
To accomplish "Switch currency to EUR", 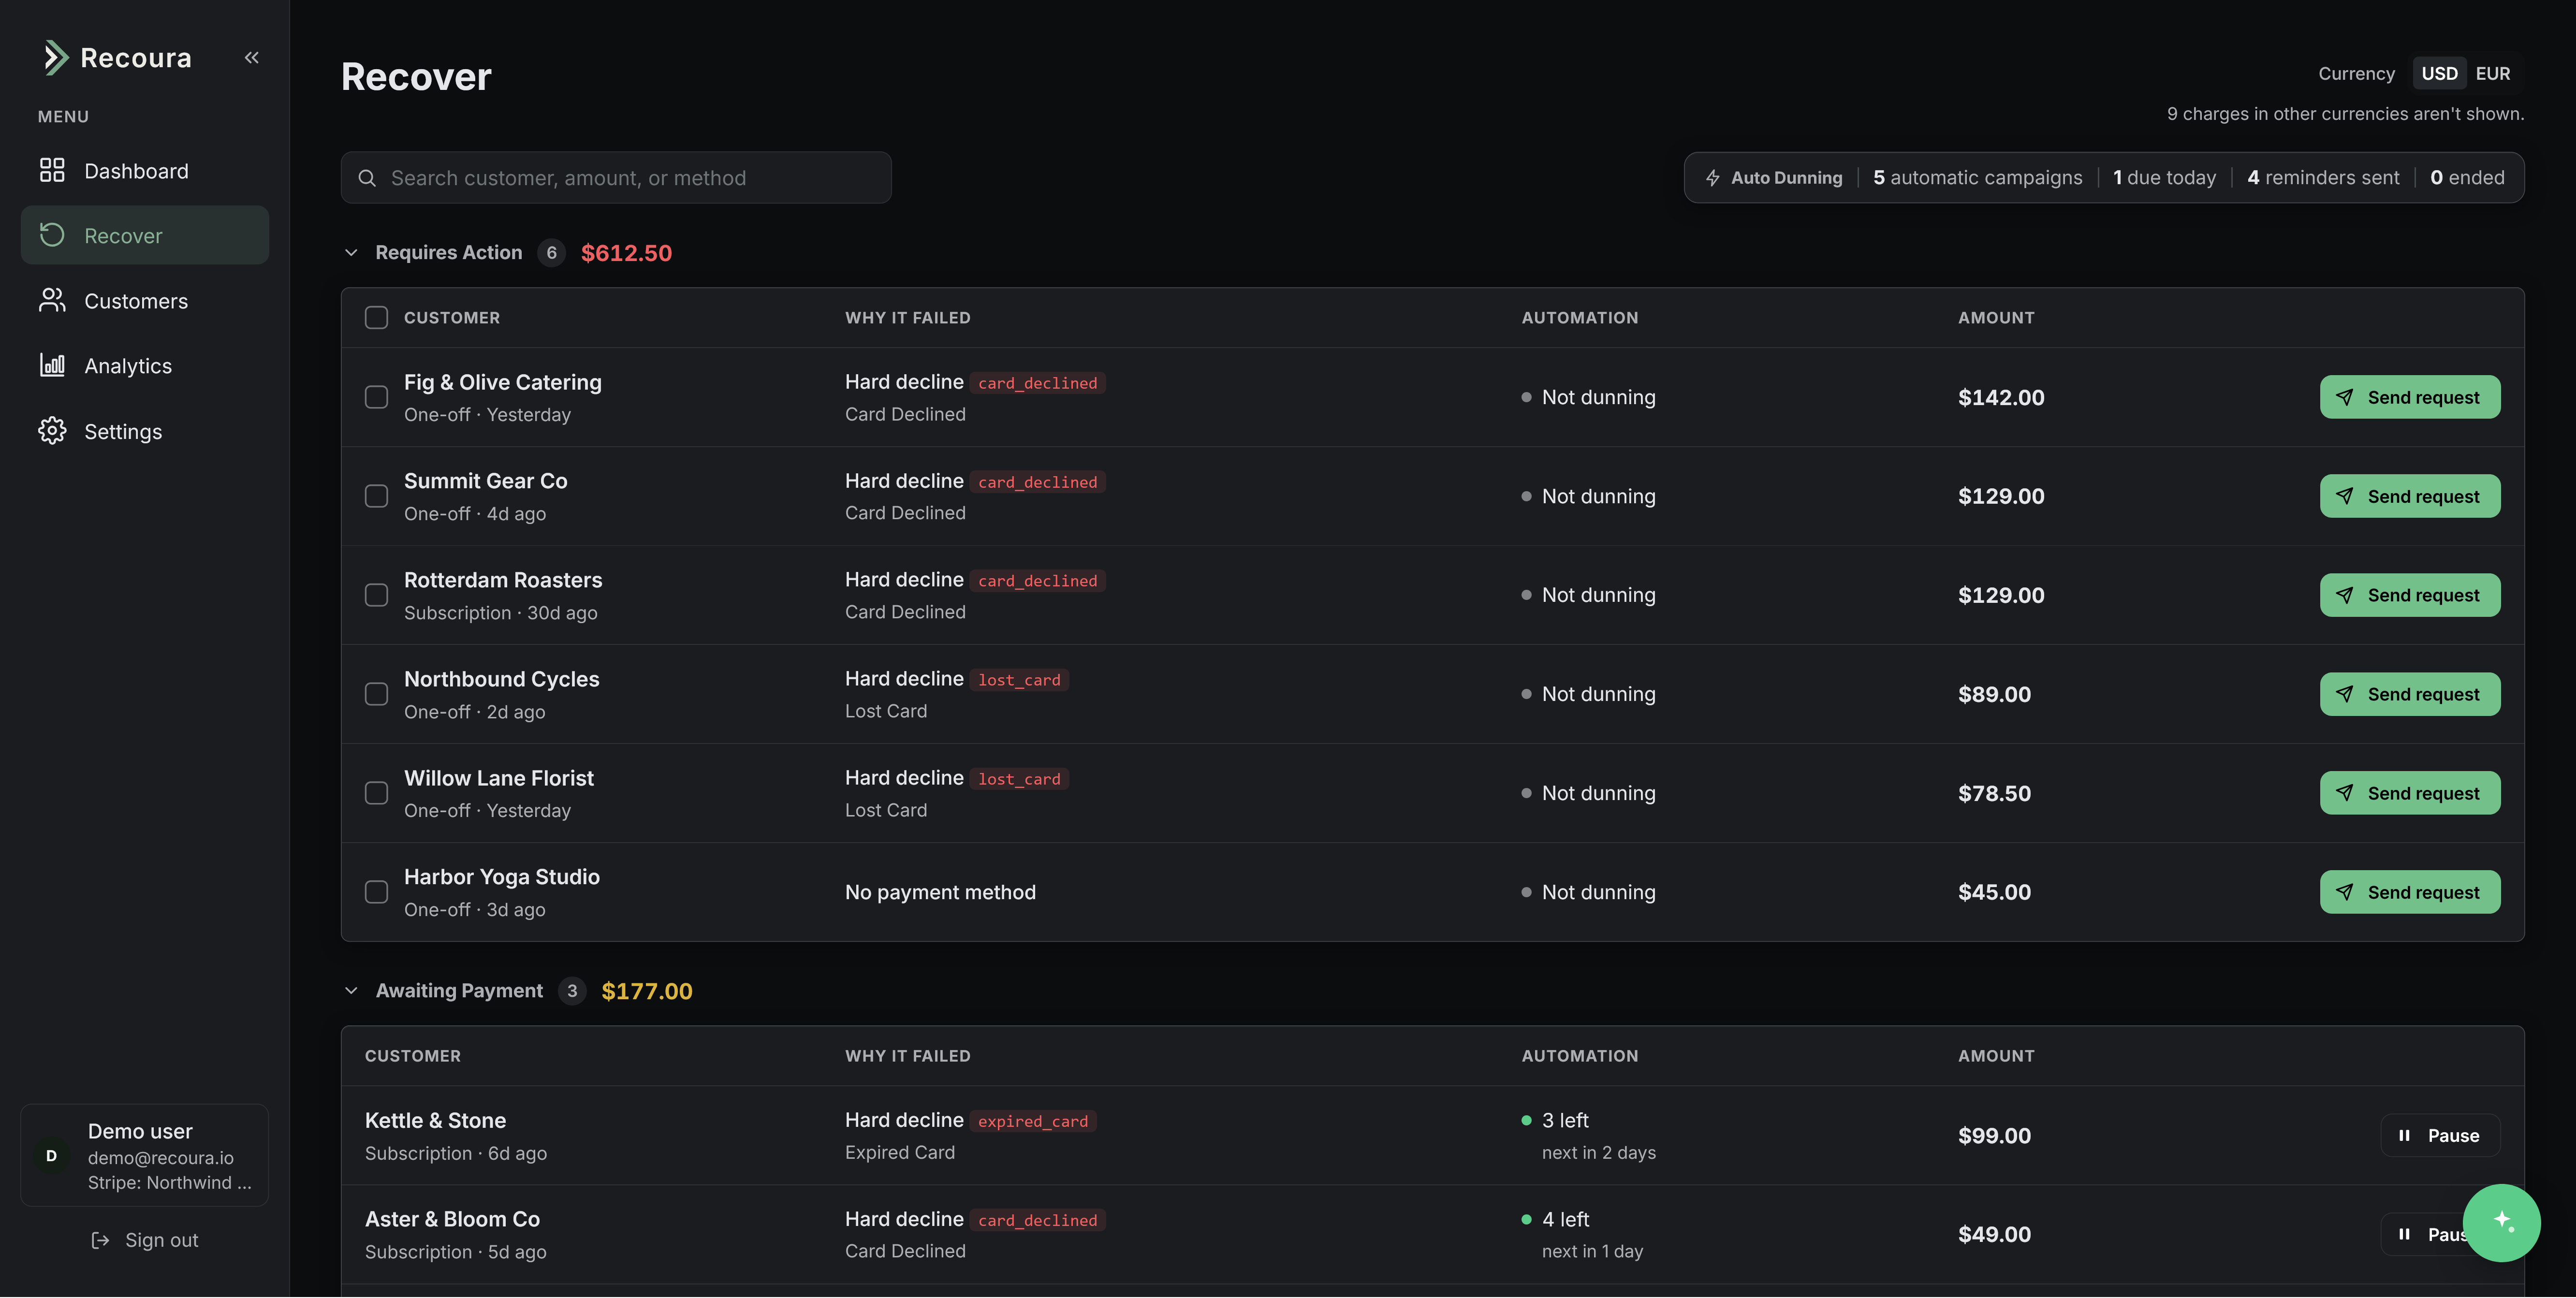I will click(2492, 73).
